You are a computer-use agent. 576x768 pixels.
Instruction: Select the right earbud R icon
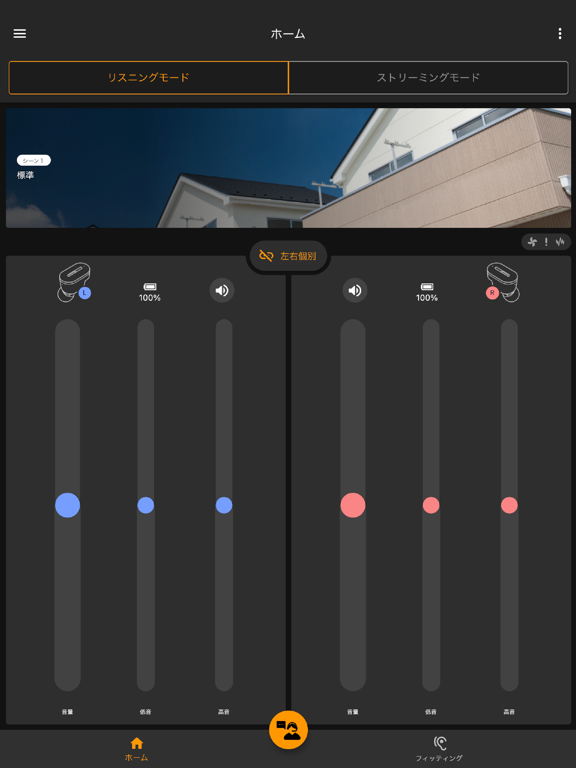tap(503, 282)
